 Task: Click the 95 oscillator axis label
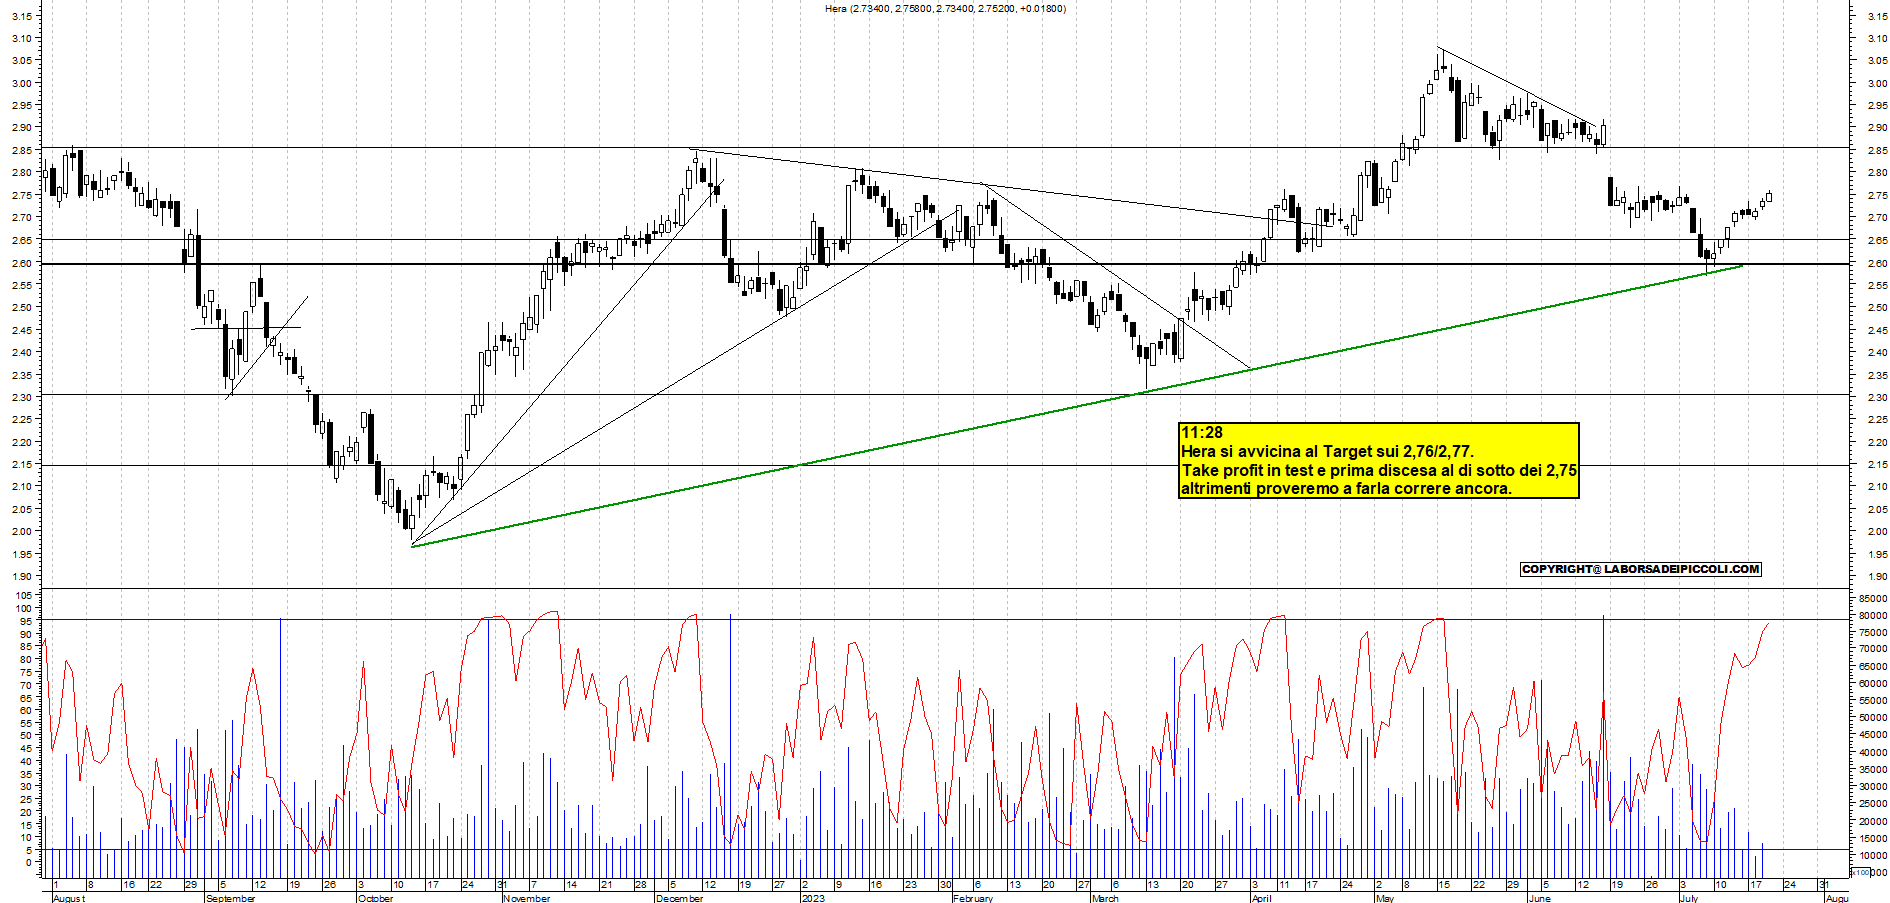coord(26,621)
